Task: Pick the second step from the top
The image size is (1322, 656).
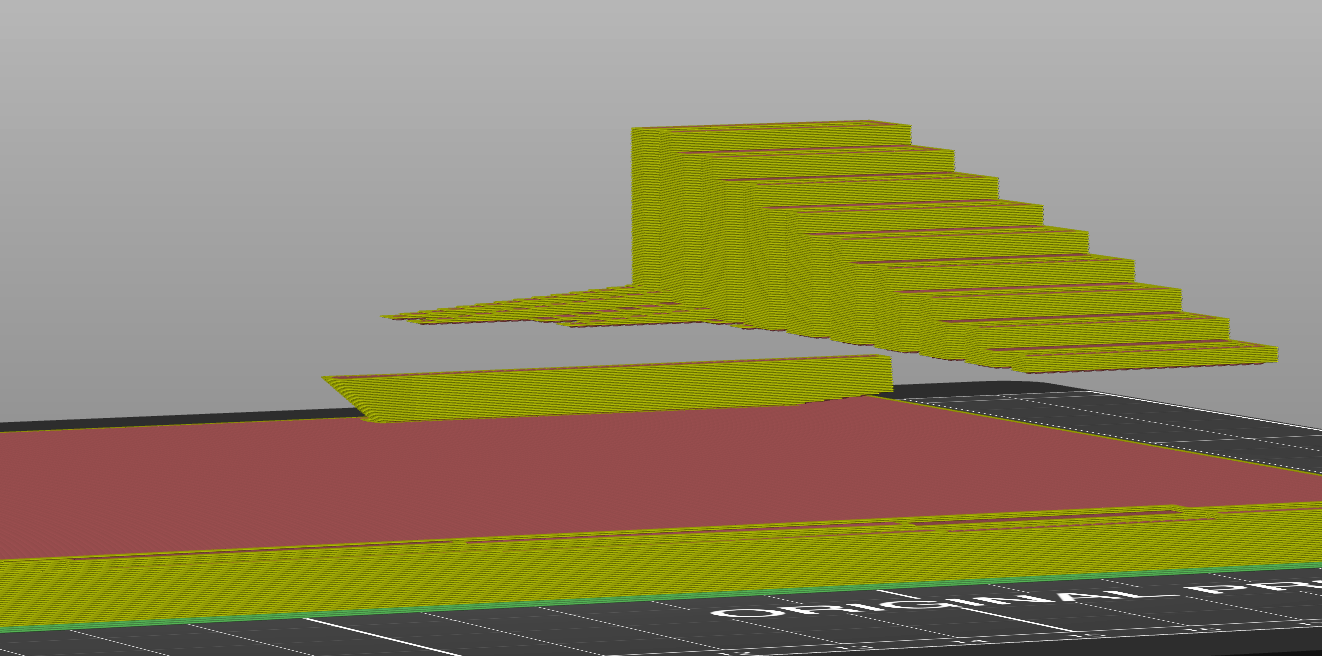Action: click(820, 153)
